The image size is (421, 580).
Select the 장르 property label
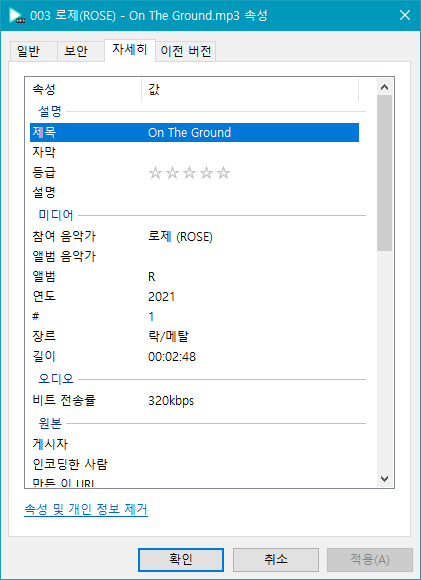tap(44, 337)
